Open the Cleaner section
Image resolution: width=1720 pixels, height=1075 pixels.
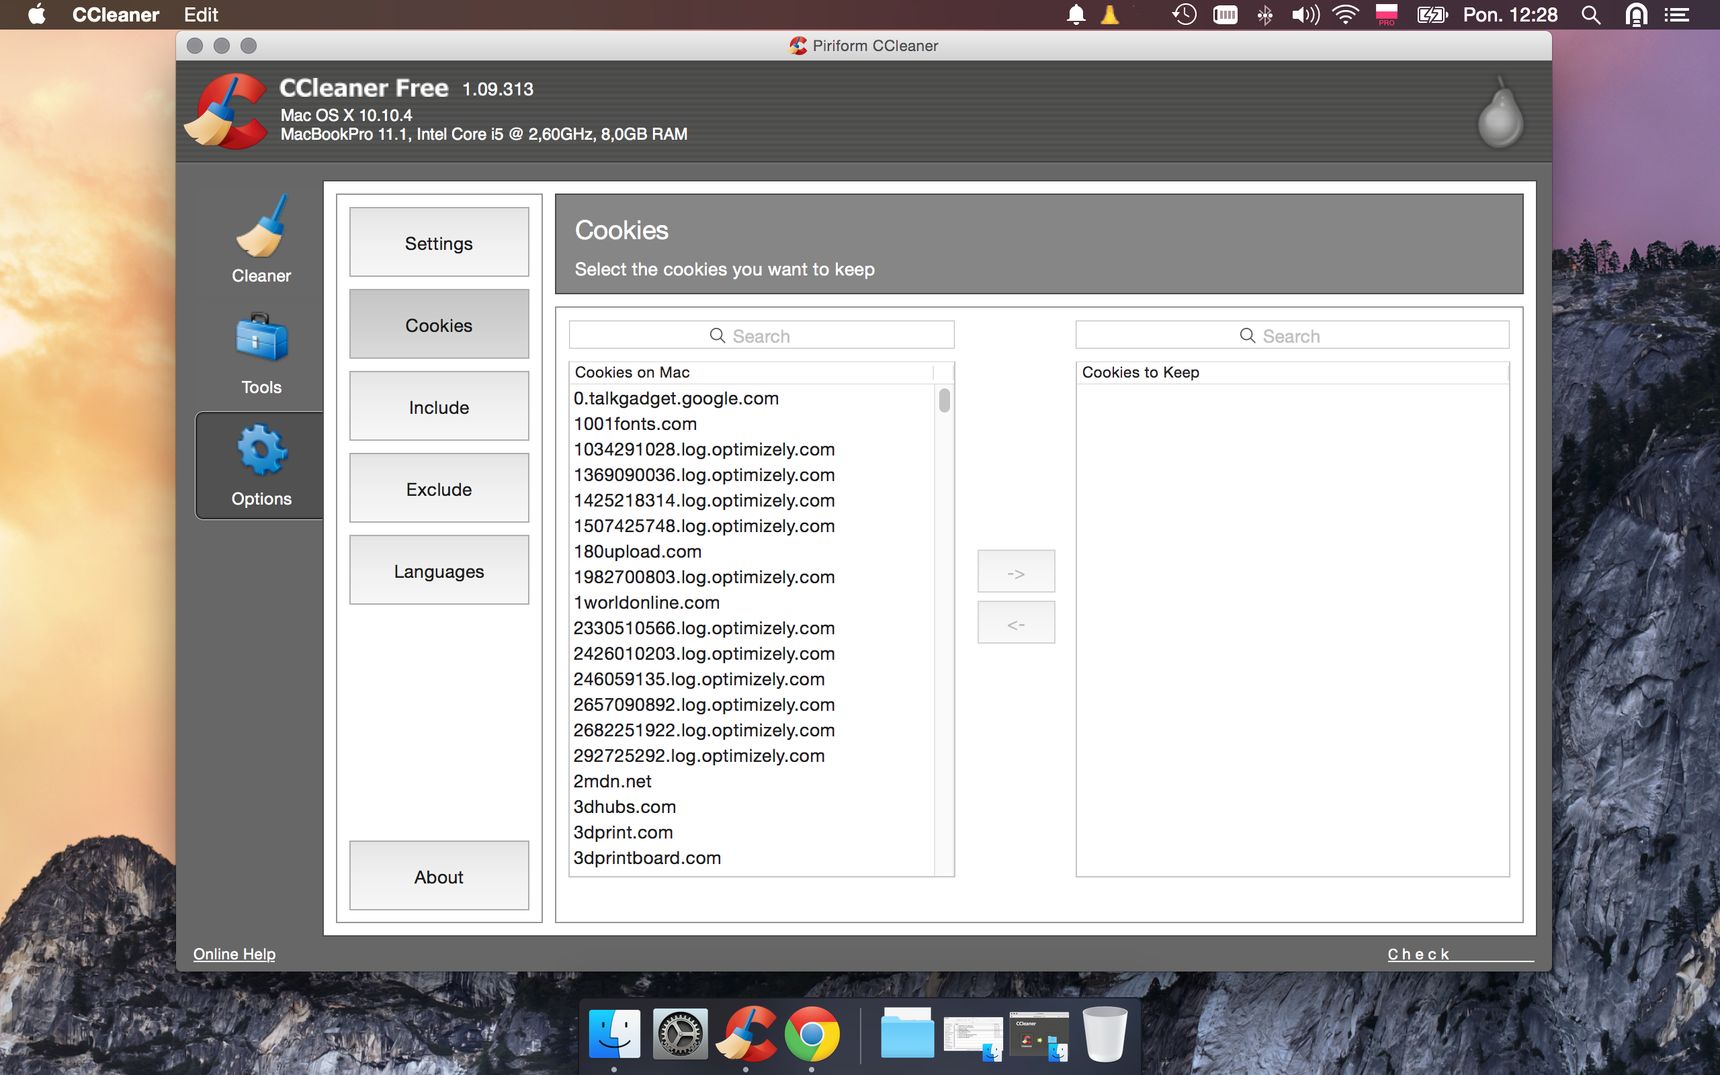pyautogui.click(x=261, y=240)
